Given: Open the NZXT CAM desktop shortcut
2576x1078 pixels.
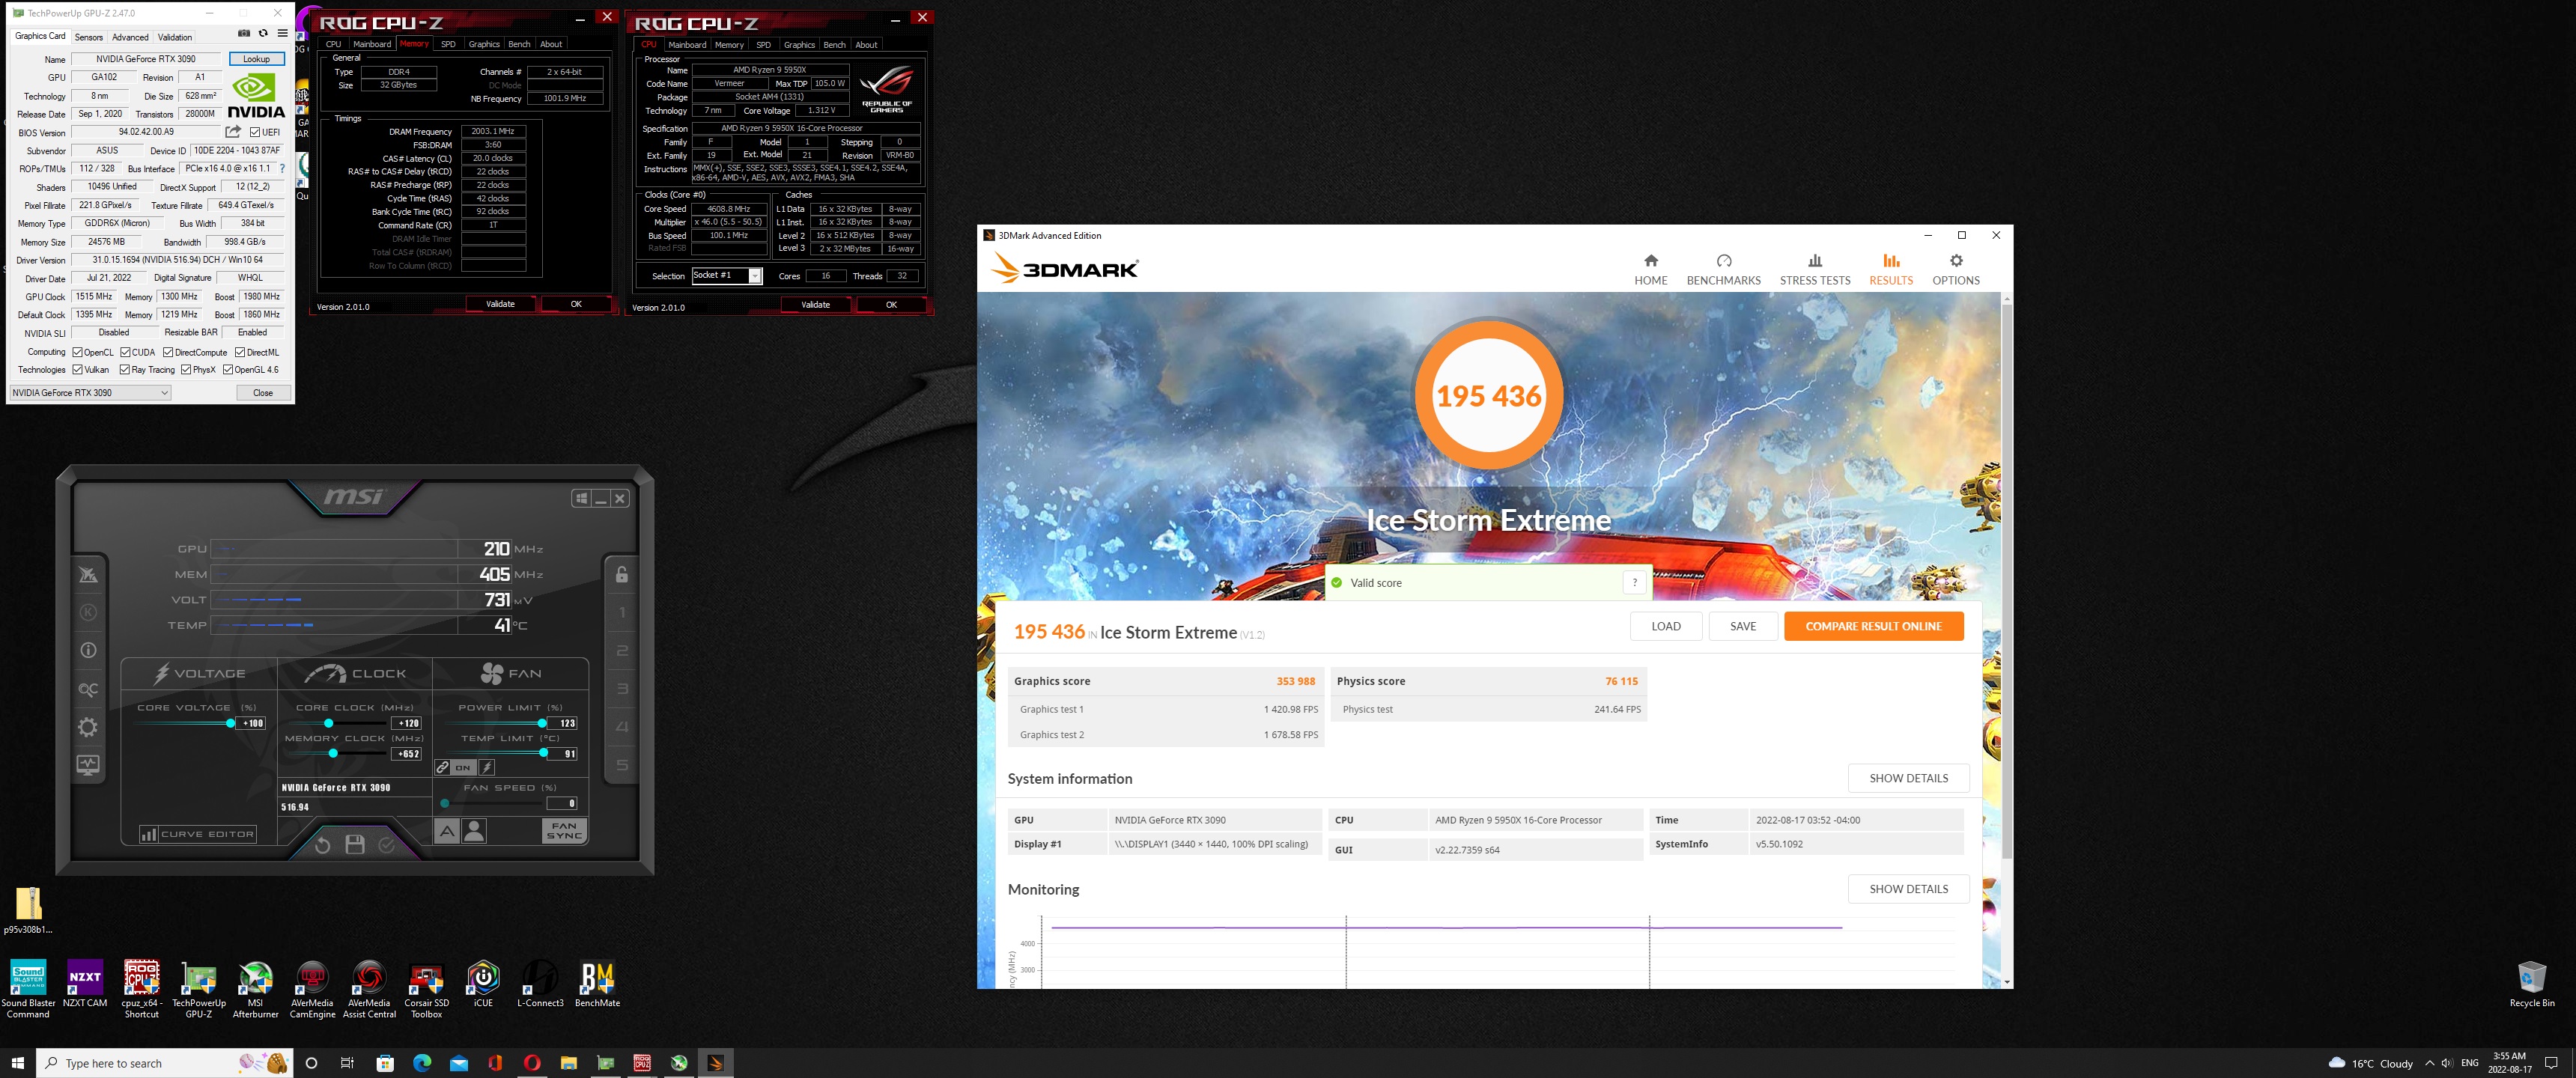Looking at the screenshot, I should (85, 984).
